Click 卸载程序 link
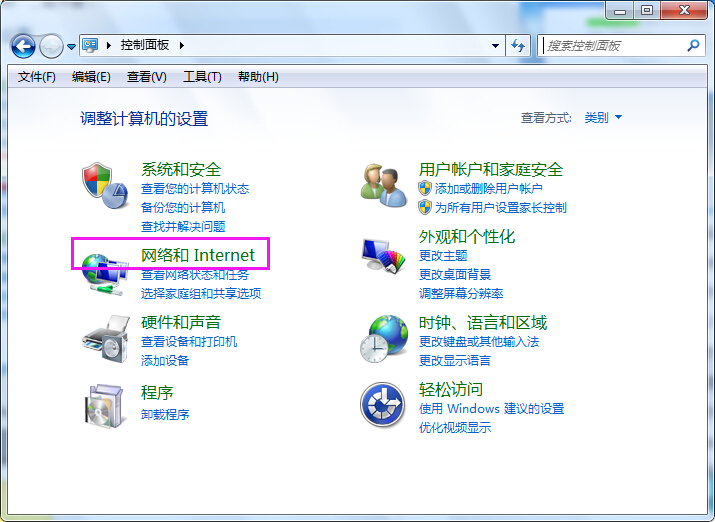The height and width of the screenshot is (522, 715). [x=165, y=415]
